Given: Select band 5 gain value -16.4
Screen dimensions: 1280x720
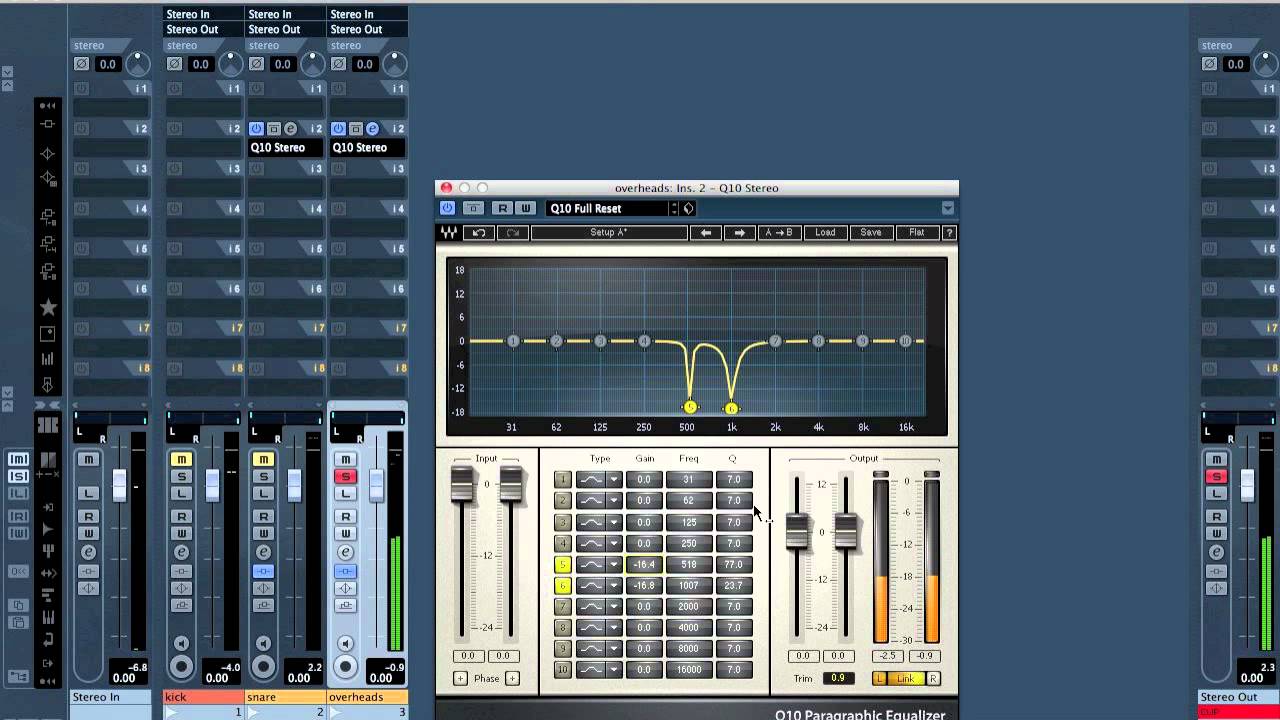Looking at the screenshot, I should click(x=644, y=565).
